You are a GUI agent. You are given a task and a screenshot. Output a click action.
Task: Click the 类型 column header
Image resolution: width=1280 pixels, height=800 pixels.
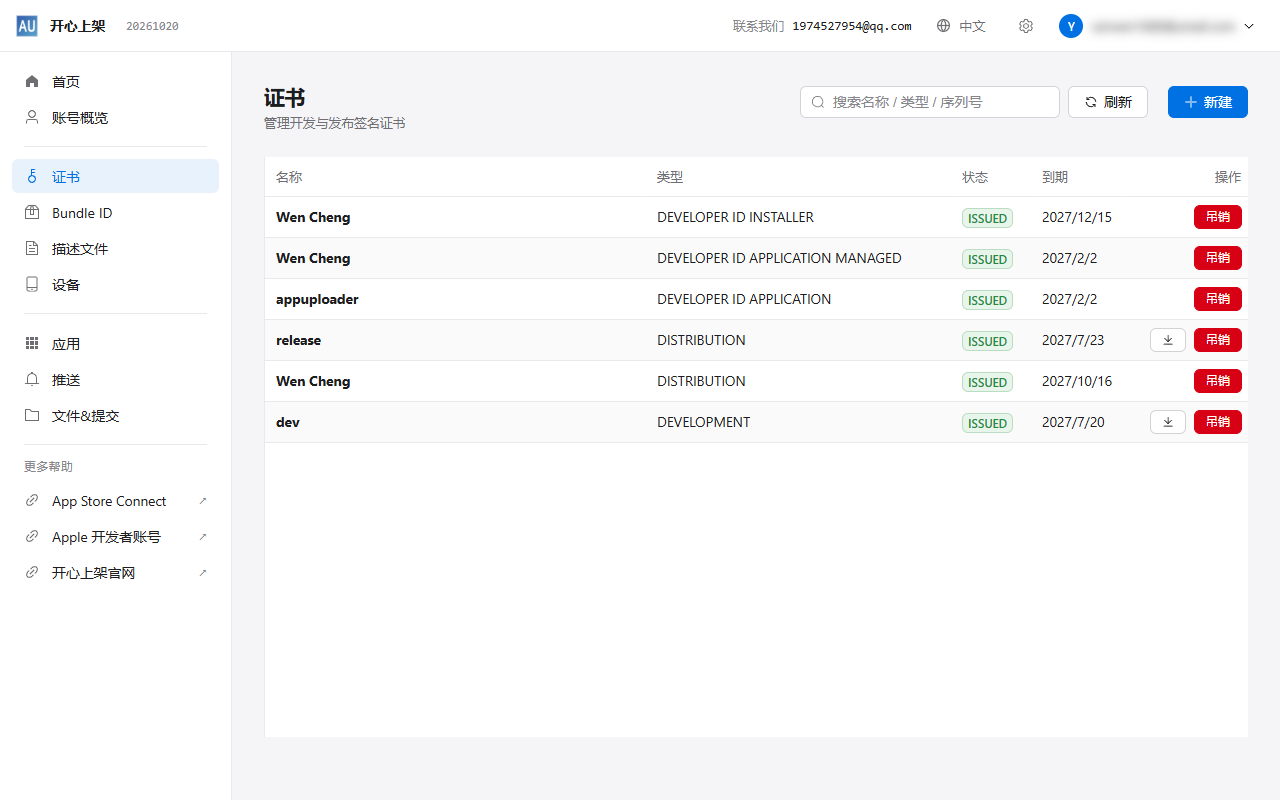pos(670,177)
